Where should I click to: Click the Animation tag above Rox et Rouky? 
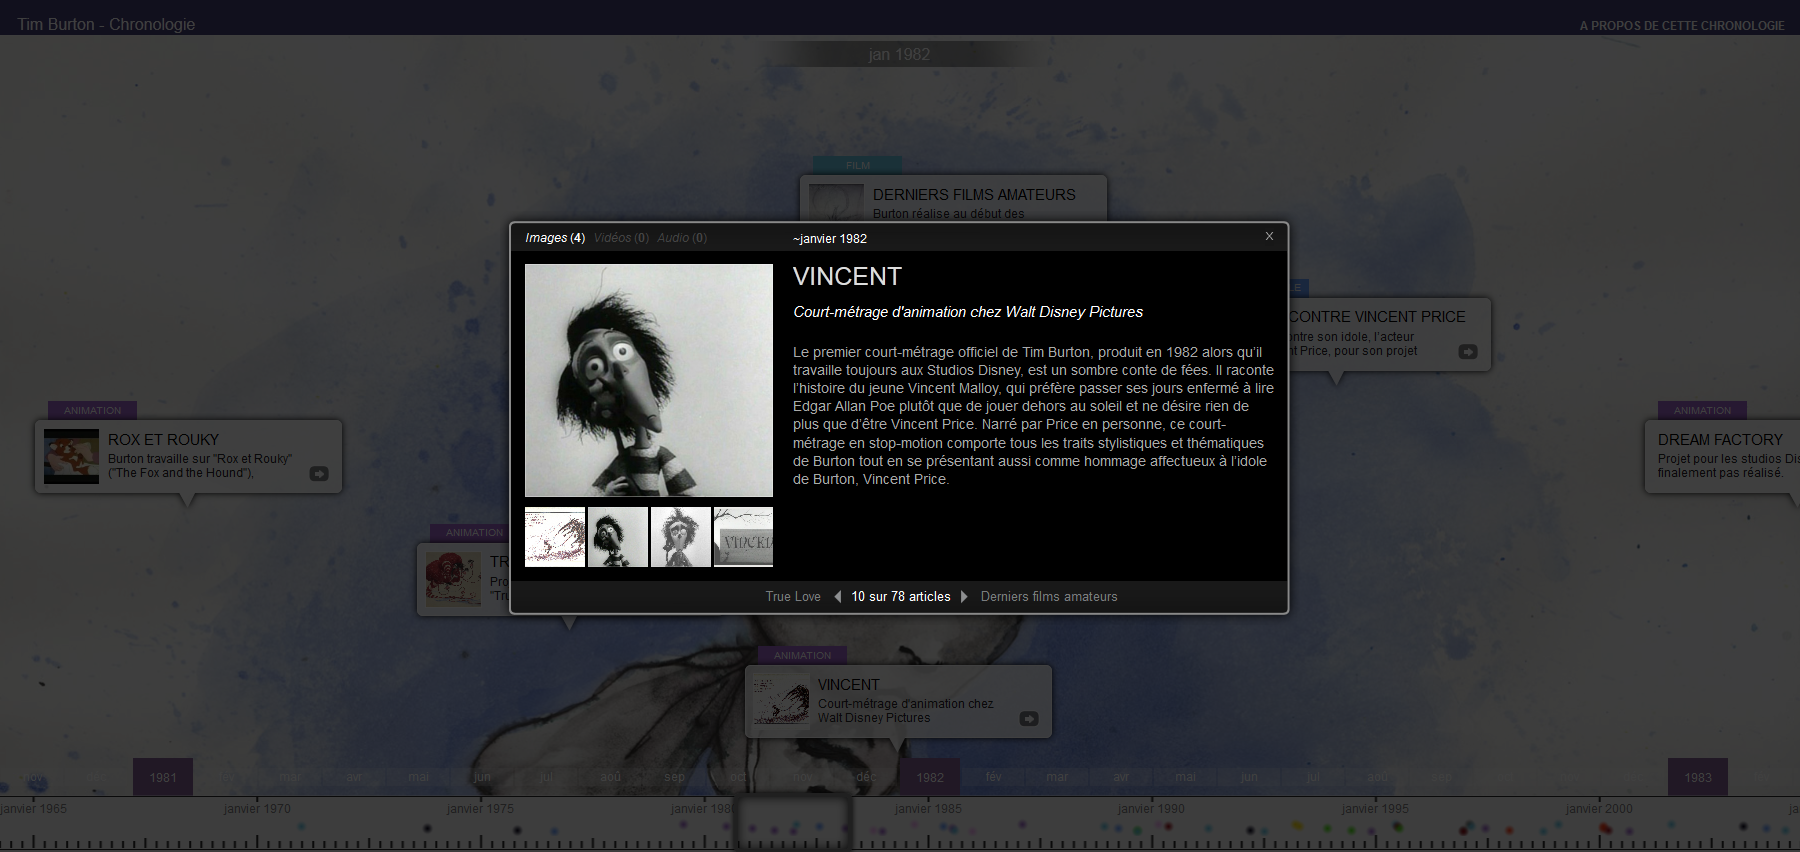[92, 411]
